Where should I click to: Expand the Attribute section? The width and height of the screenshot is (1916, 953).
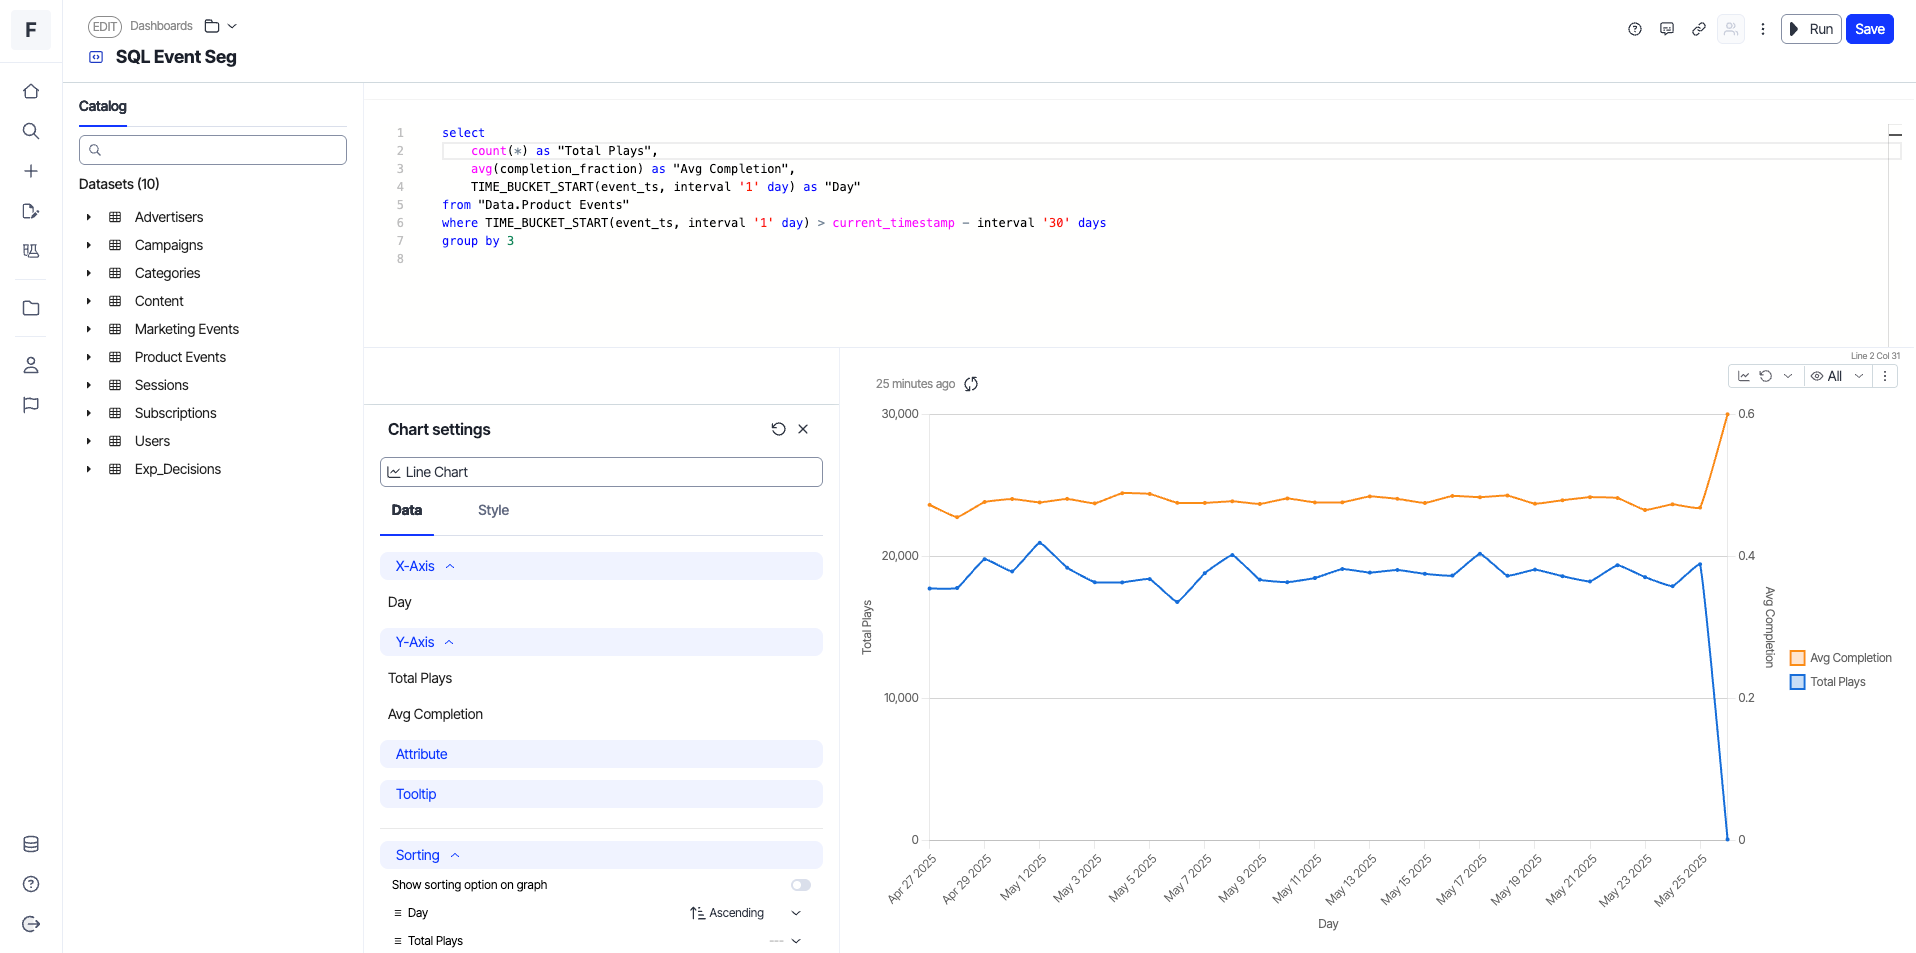tap(601, 754)
